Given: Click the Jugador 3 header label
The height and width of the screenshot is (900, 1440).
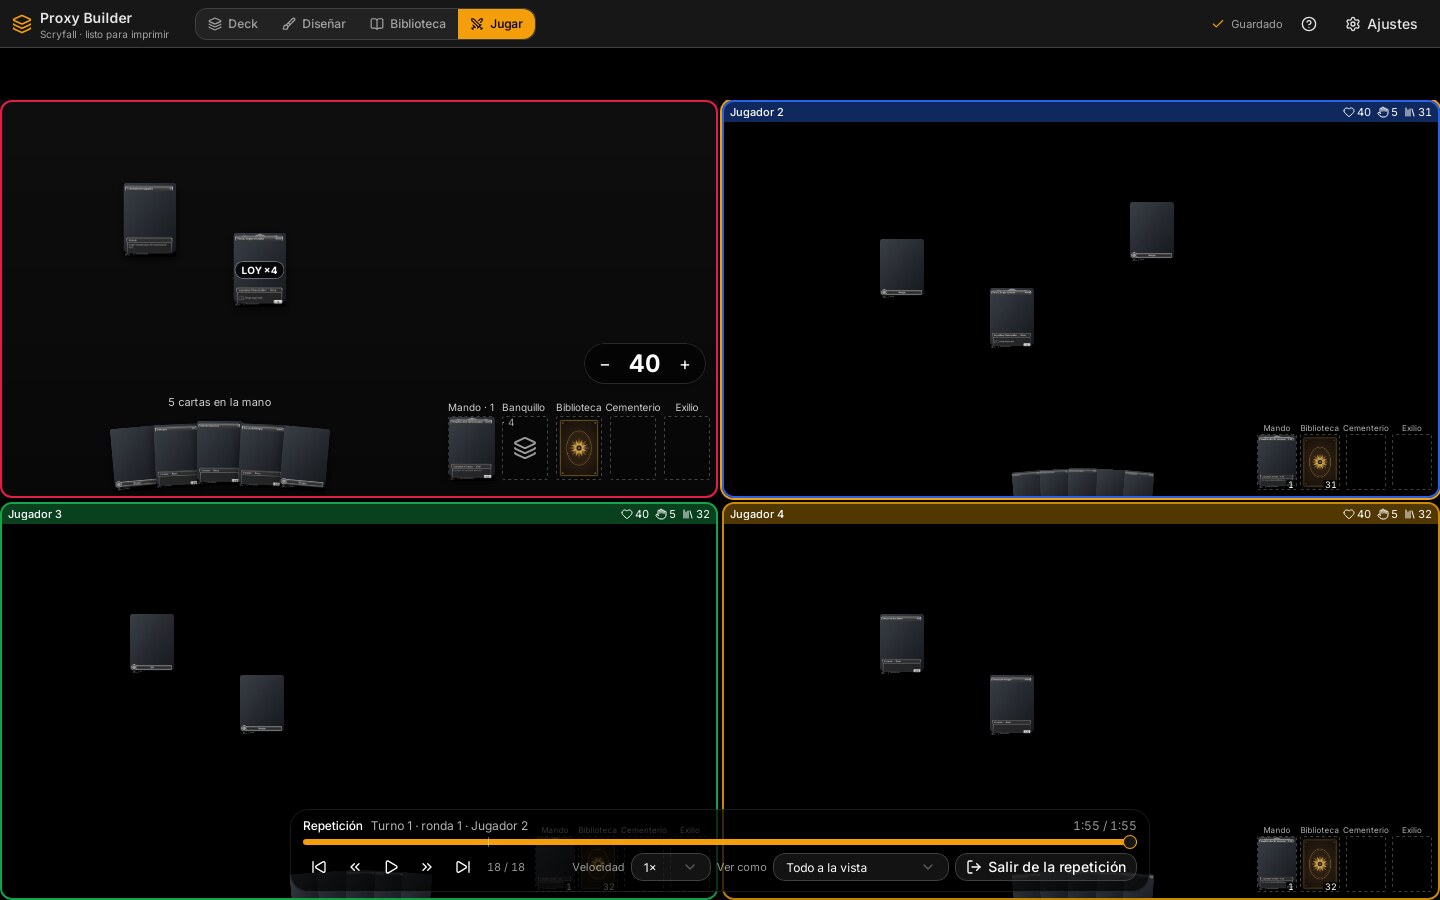Looking at the screenshot, I should pos(35,514).
